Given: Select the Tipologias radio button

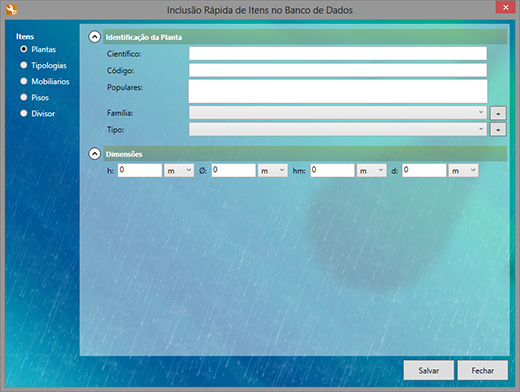Looking at the screenshot, I should click(x=24, y=65).
